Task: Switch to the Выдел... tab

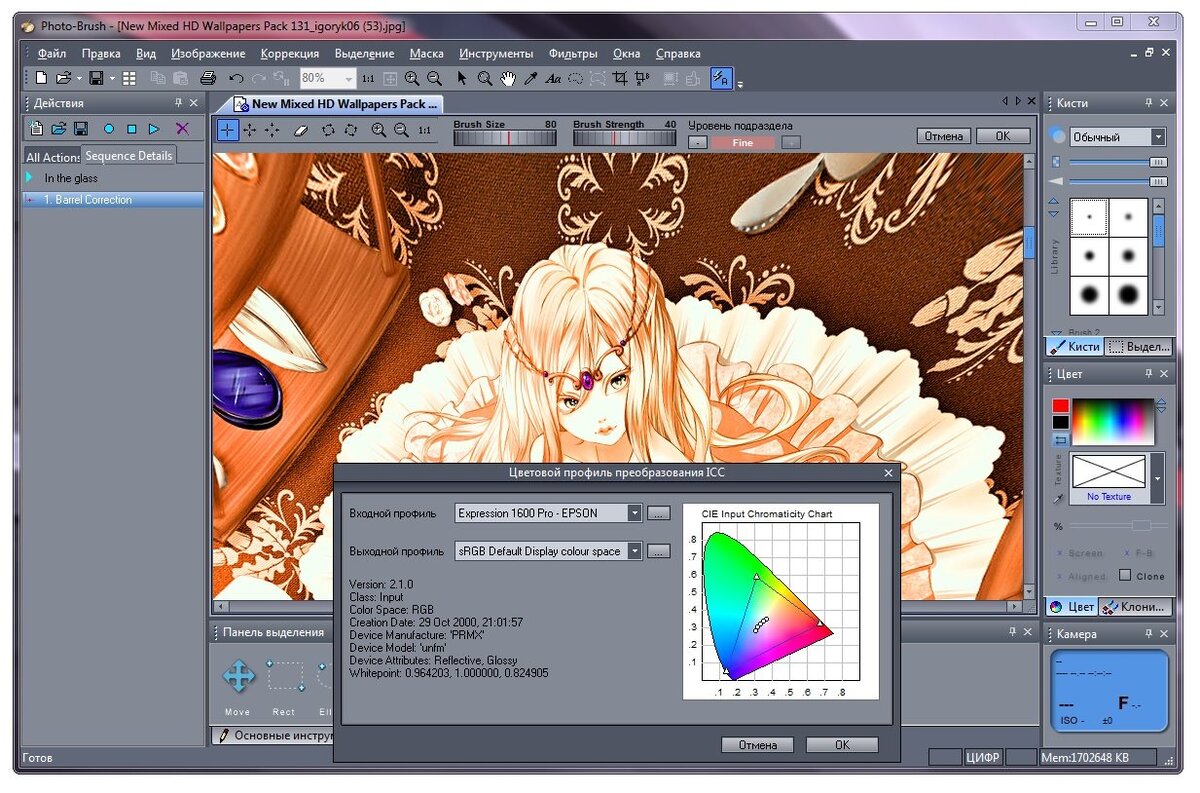Action: [x=1139, y=347]
